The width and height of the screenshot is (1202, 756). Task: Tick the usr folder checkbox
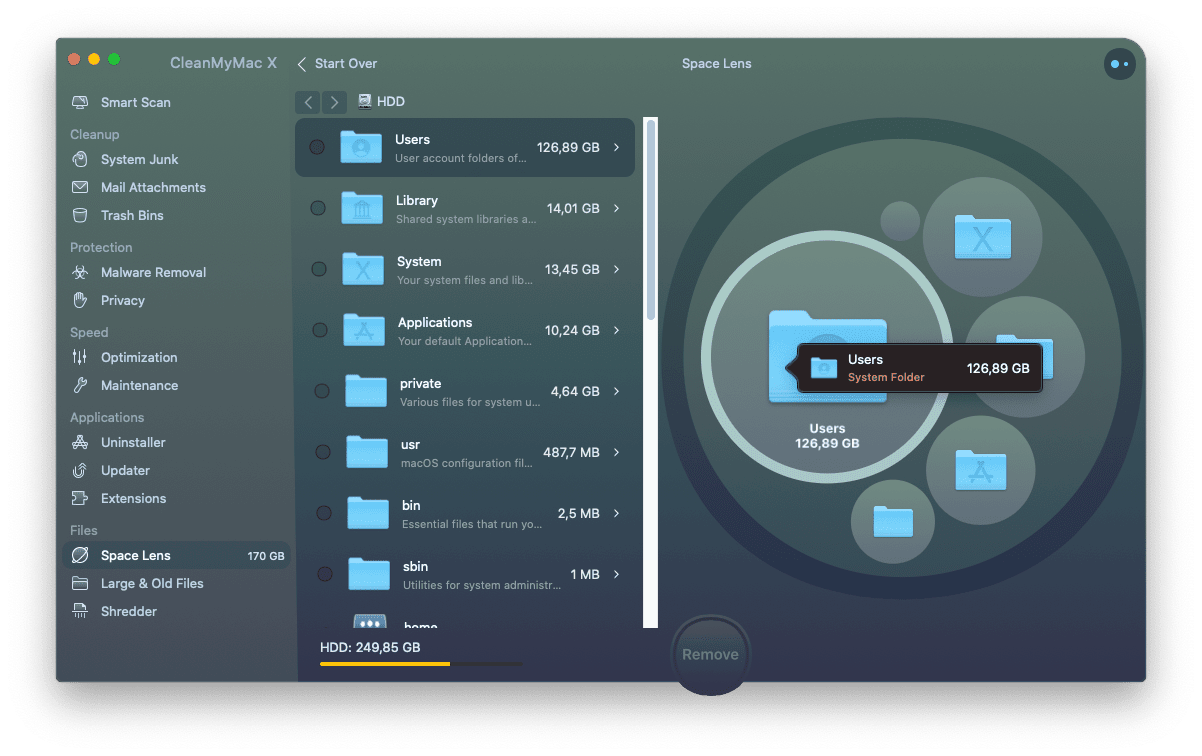point(323,452)
